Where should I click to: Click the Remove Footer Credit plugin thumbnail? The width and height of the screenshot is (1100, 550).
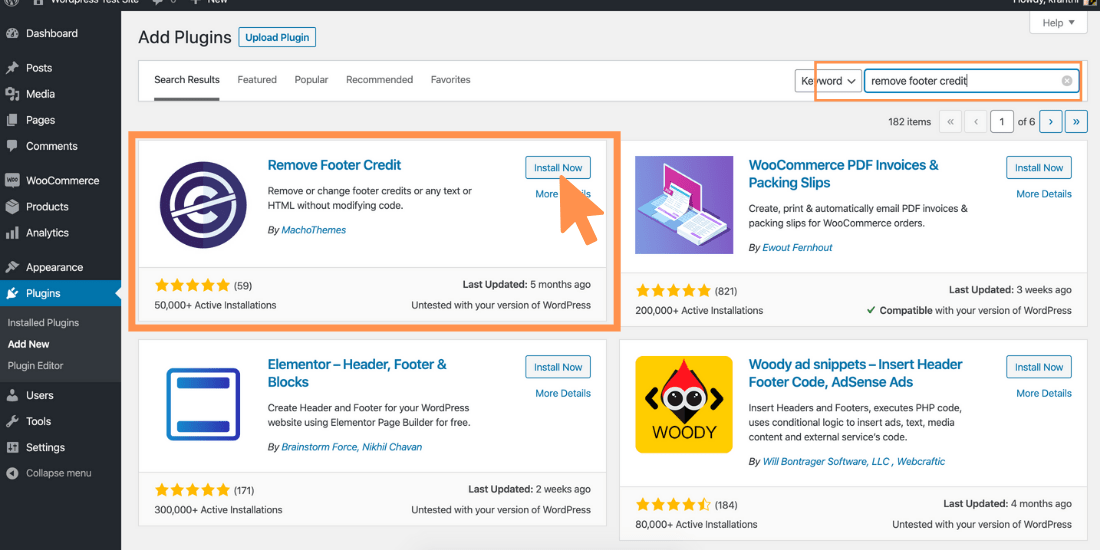(x=203, y=204)
